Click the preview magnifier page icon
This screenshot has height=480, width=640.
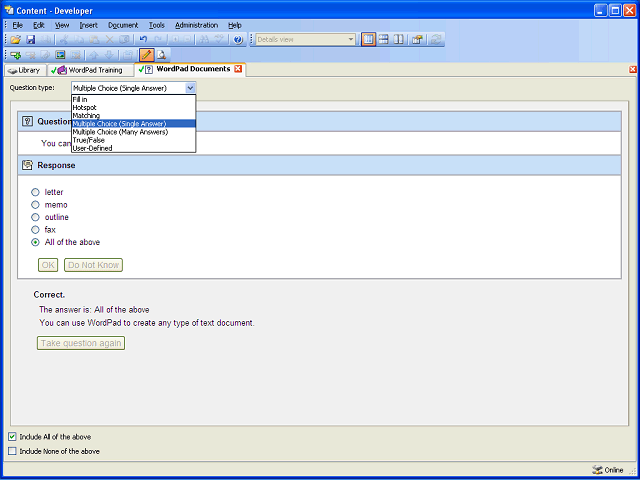(162, 55)
